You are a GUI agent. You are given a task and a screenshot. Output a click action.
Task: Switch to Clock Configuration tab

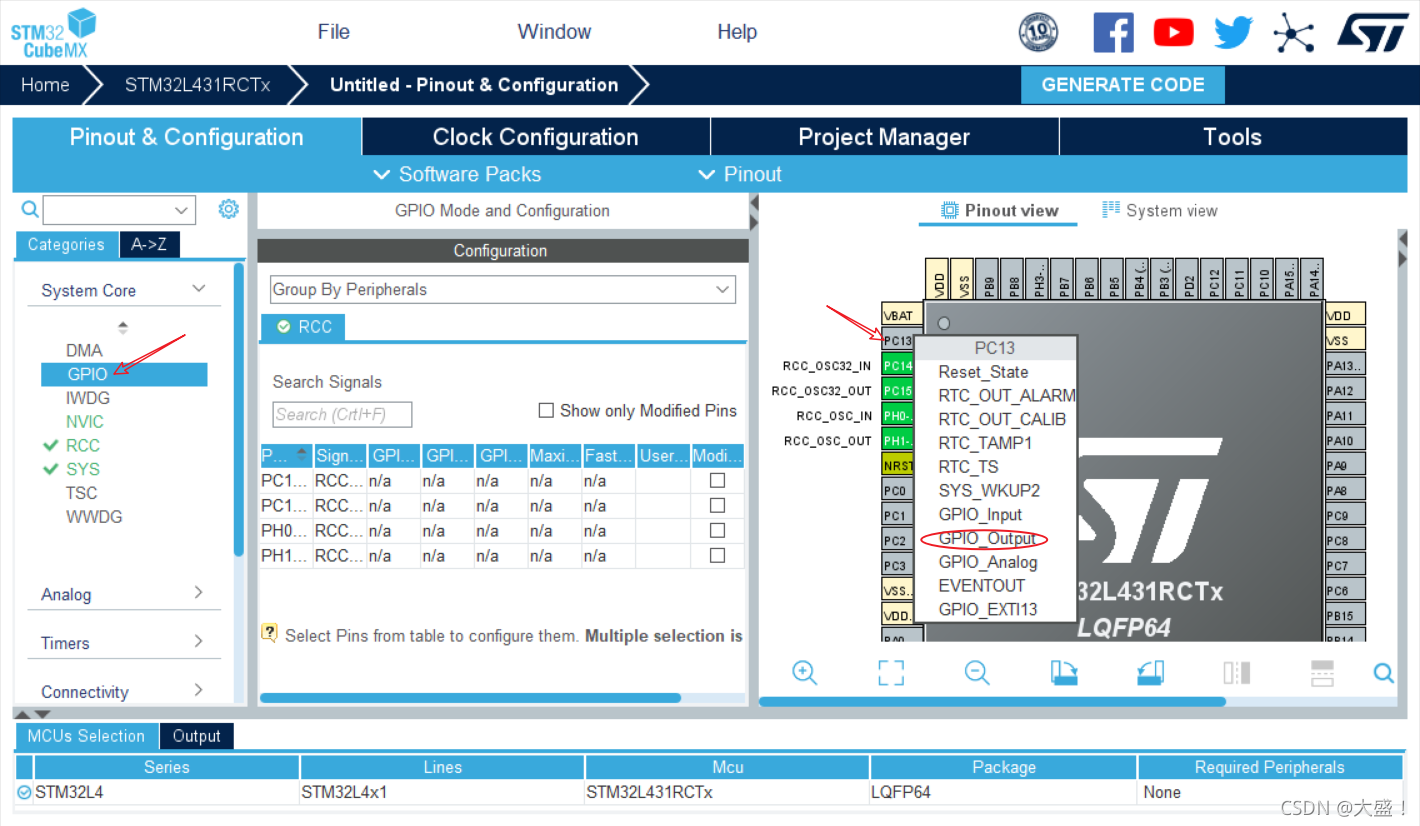tap(535, 137)
